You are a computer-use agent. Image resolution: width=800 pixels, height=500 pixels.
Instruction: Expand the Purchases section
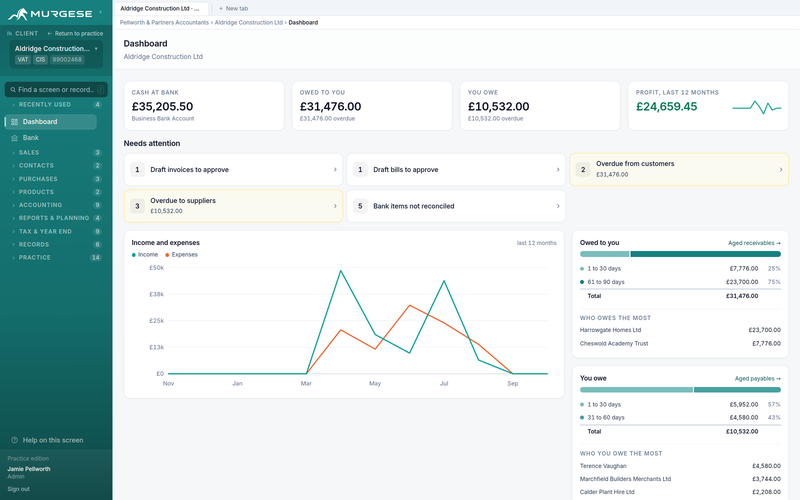[56, 179]
